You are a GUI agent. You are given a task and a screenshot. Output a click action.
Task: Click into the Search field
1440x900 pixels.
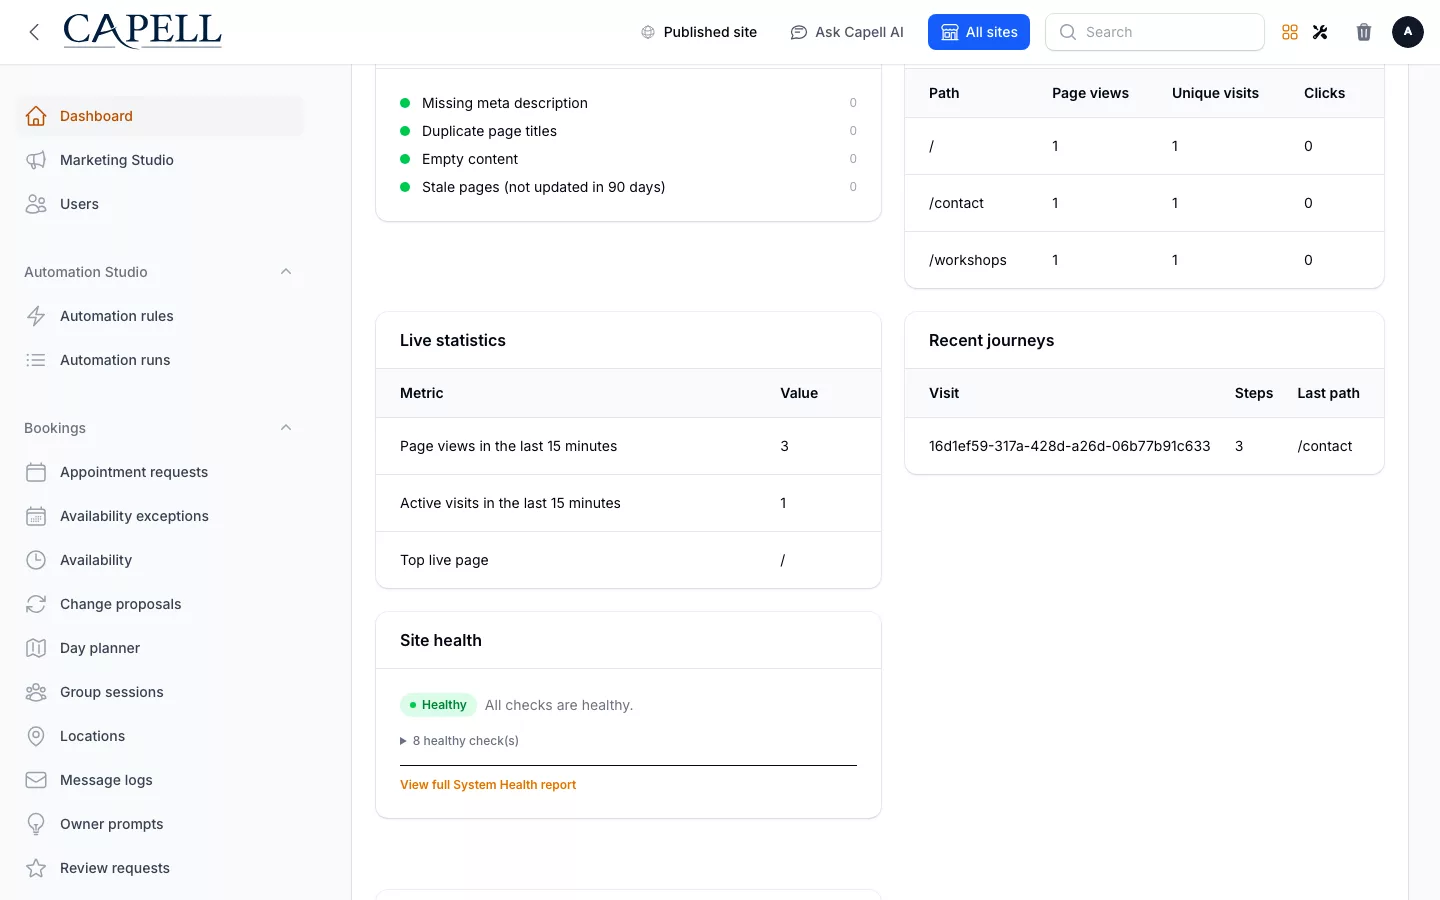coord(1155,32)
